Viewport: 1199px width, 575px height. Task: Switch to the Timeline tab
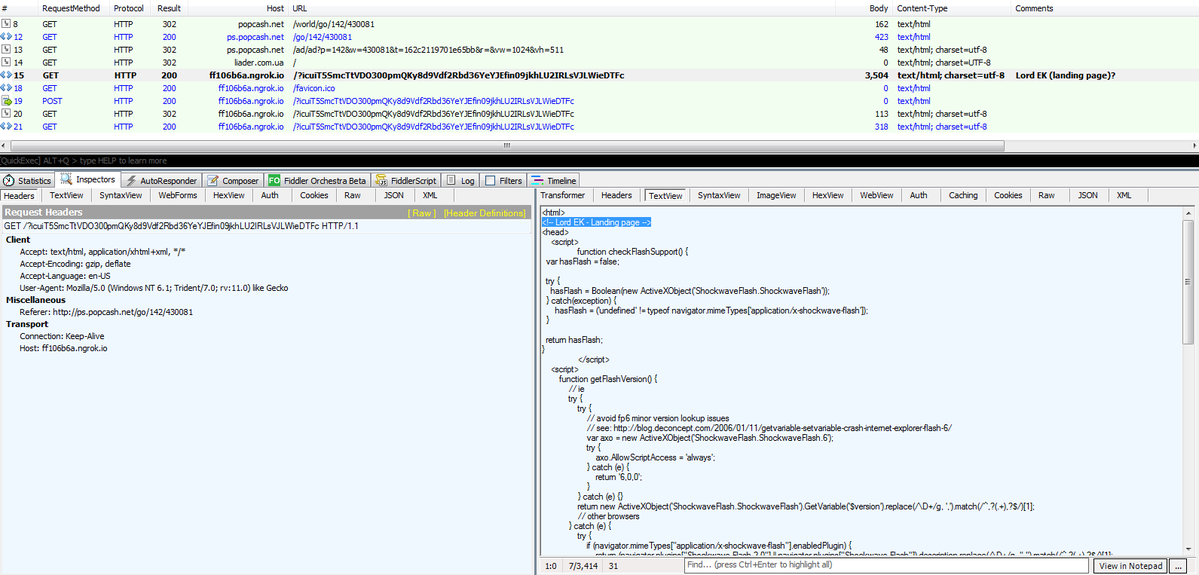pos(555,181)
